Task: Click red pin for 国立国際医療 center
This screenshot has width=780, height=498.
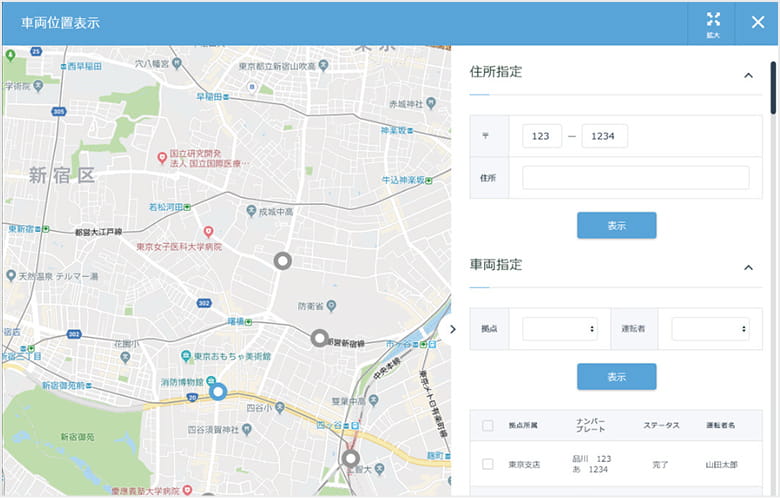Action: click(x=162, y=158)
